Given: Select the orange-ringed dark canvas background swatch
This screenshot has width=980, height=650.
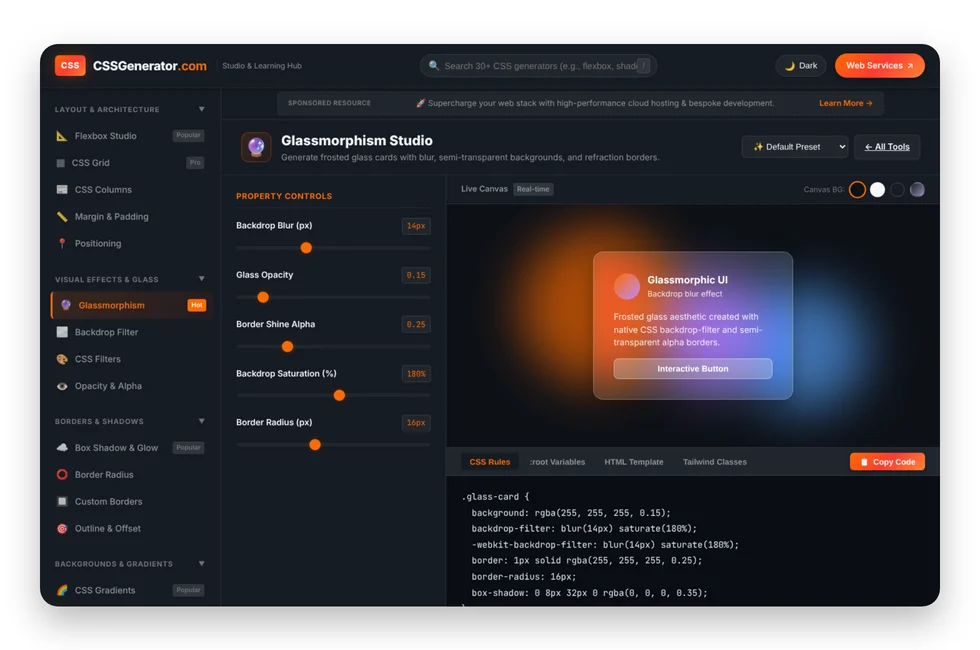Looking at the screenshot, I should (x=858, y=189).
